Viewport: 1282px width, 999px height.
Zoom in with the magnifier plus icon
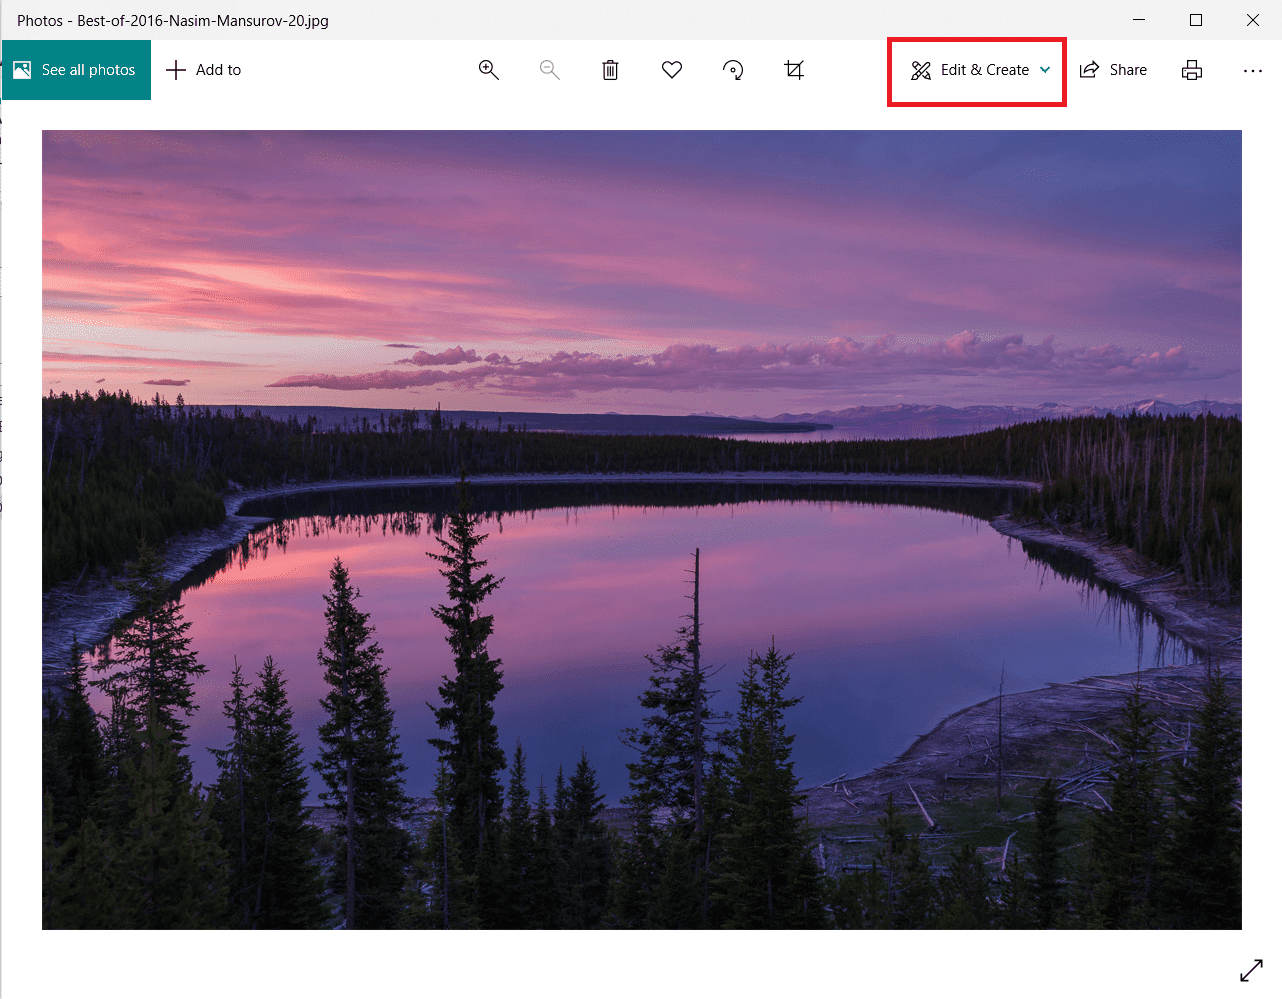point(489,70)
